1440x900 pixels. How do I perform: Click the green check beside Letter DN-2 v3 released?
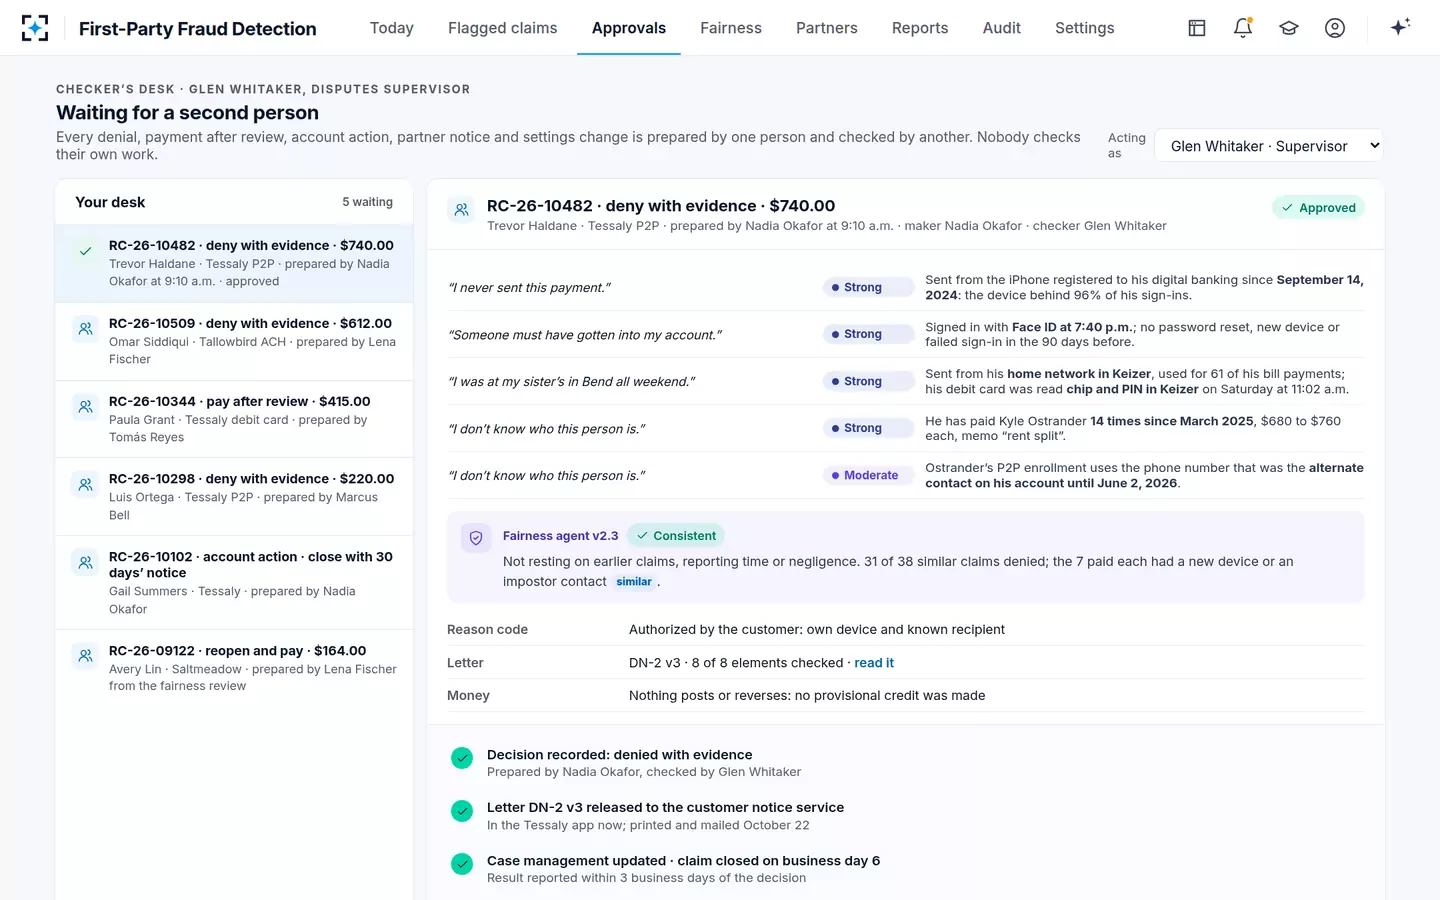point(462,811)
